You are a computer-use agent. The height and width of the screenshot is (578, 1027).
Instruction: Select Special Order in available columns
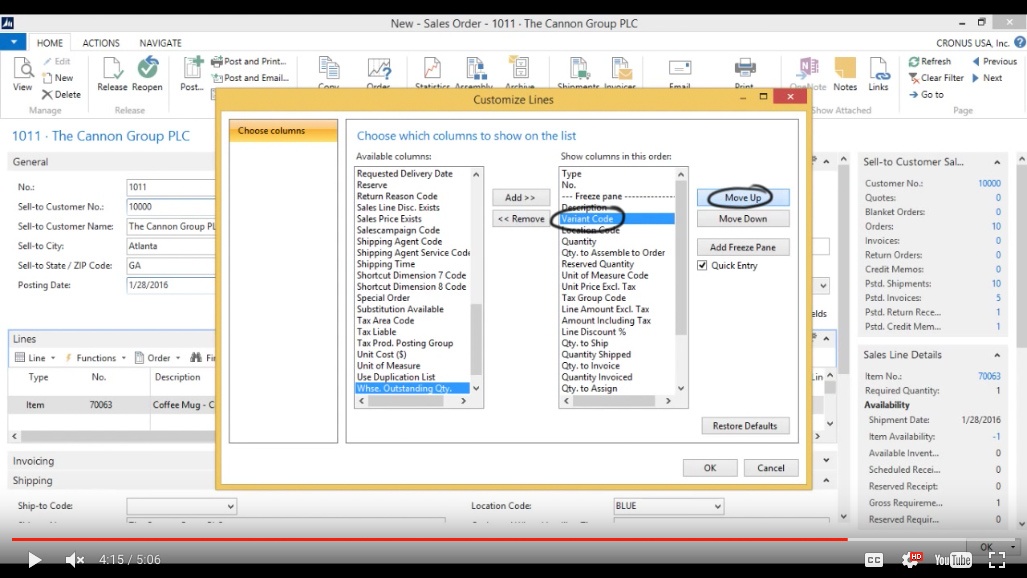point(383,298)
